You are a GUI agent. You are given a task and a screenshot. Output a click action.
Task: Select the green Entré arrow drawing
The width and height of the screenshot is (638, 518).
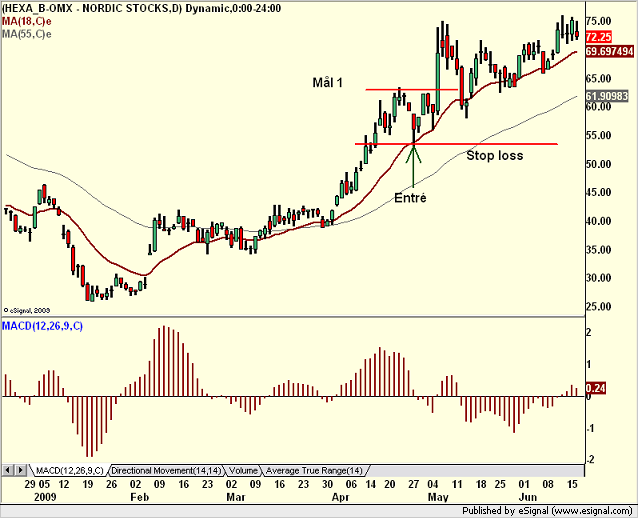413,166
